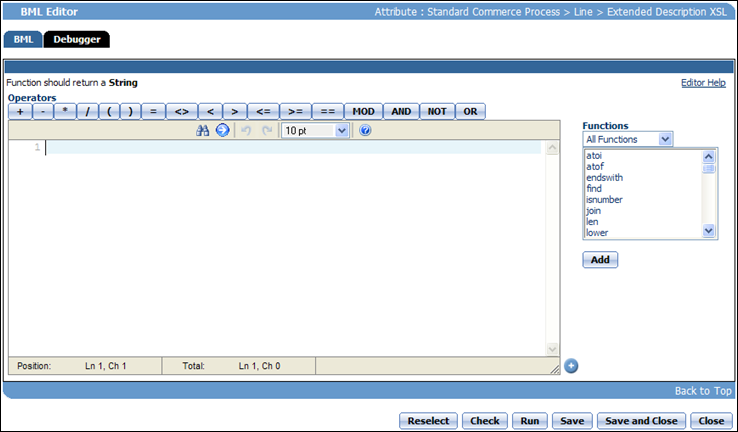This screenshot has width=738, height=432.
Task: Insert the not-equal <> operator
Action: tap(182, 112)
